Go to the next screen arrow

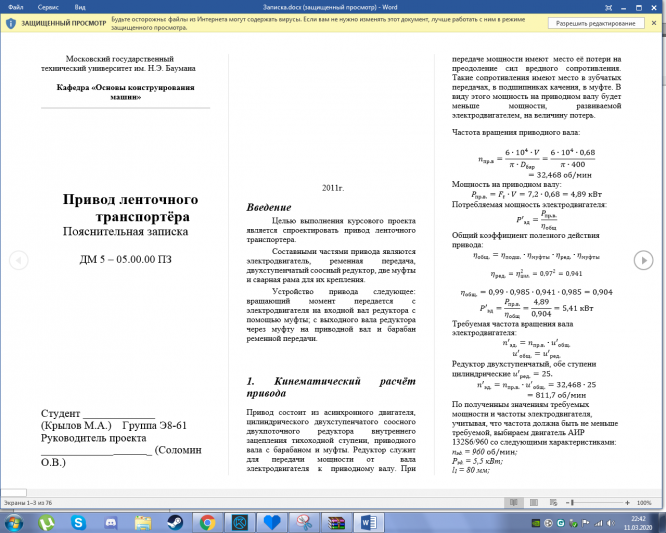[x=643, y=260]
